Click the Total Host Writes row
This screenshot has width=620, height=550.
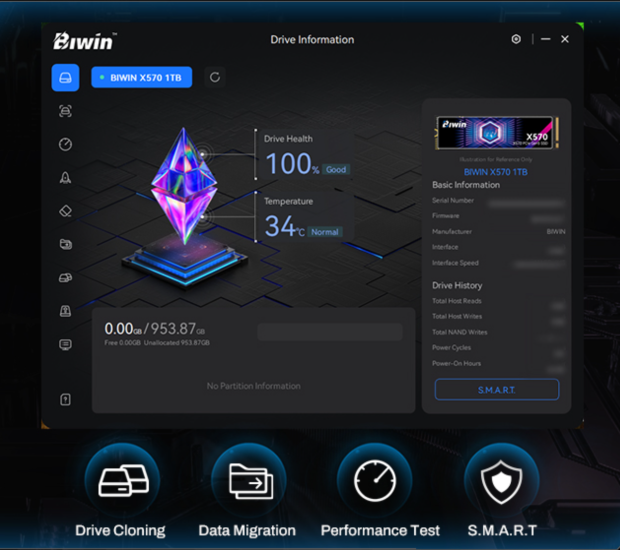498,317
